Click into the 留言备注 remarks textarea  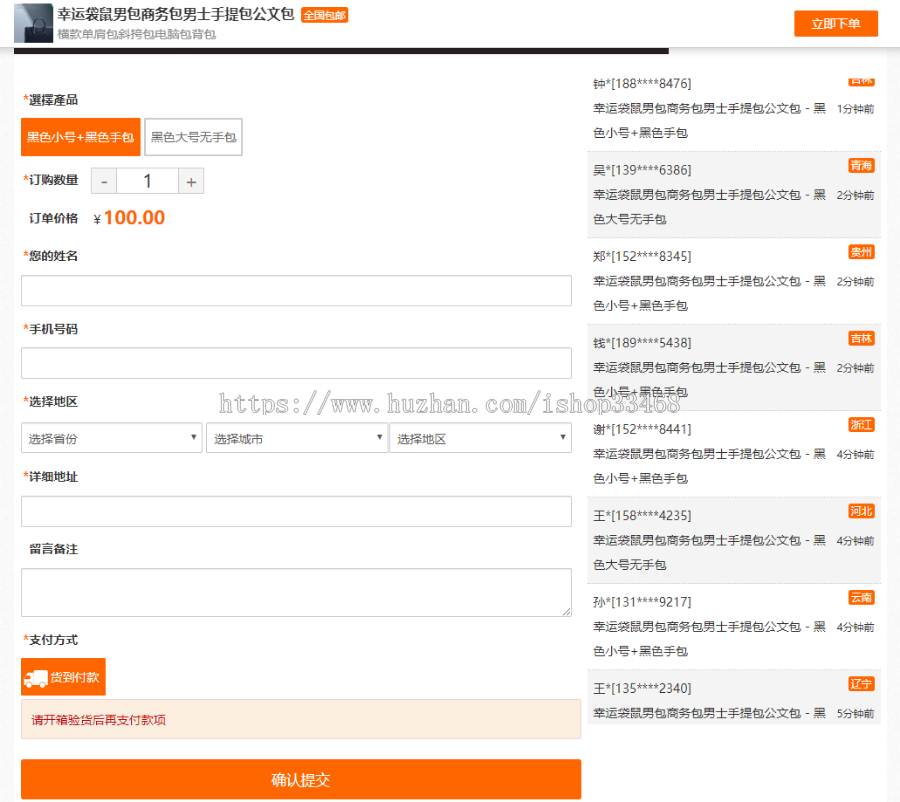tap(296, 592)
